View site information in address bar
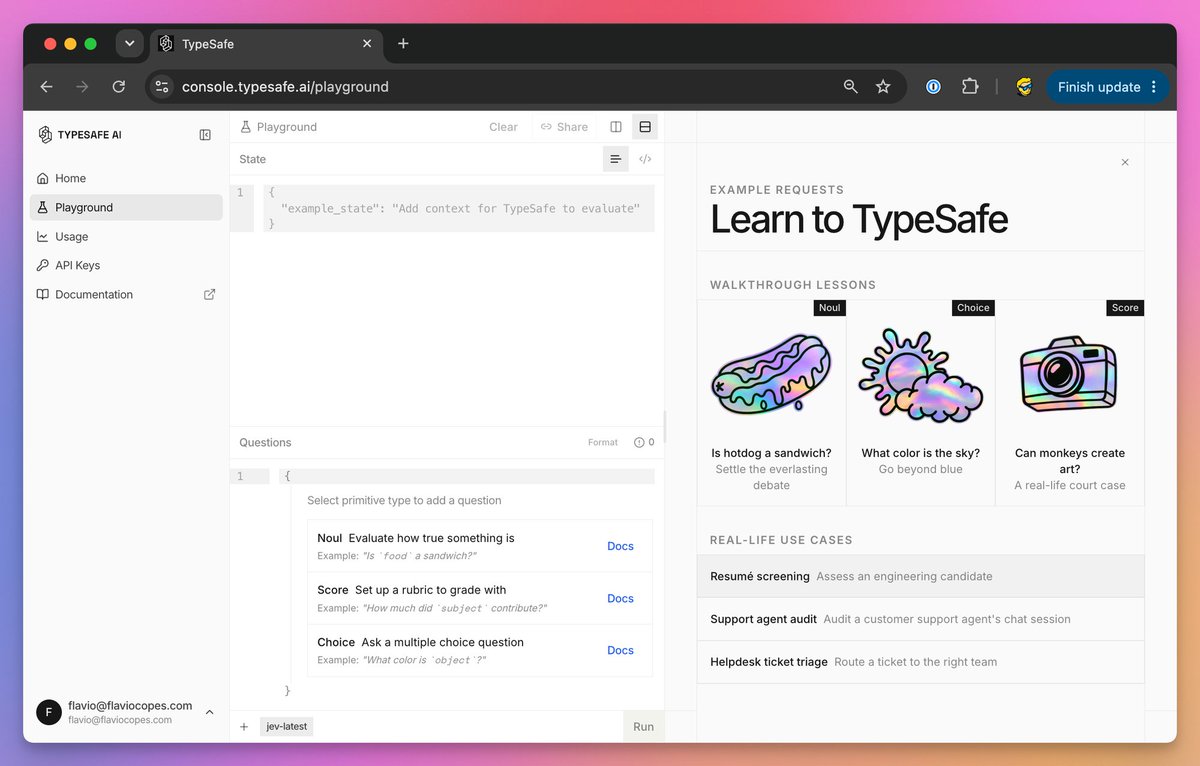This screenshot has width=1200, height=766. 162,87
